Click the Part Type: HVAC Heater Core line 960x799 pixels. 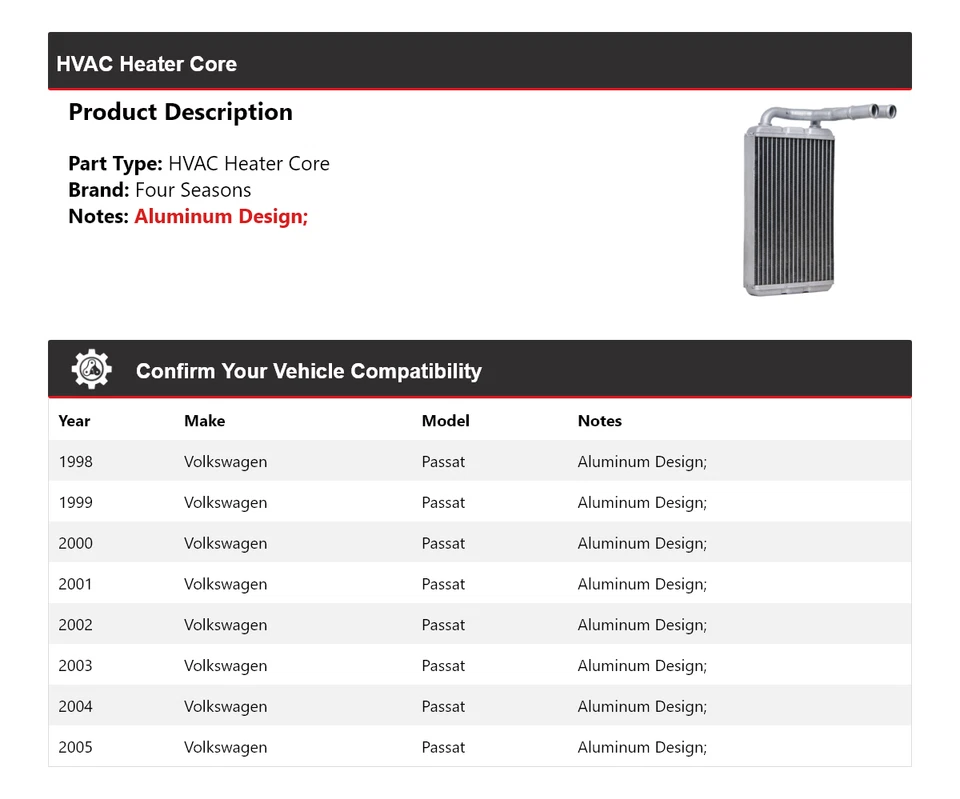199,163
